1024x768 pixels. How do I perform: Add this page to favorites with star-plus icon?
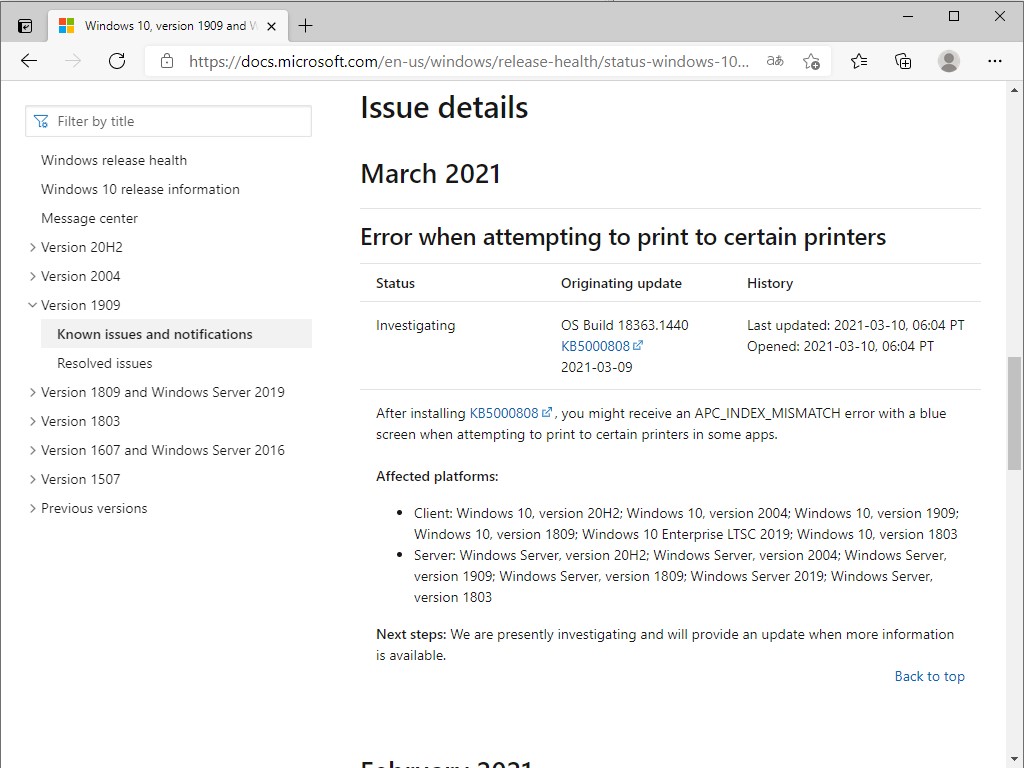coord(811,61)
